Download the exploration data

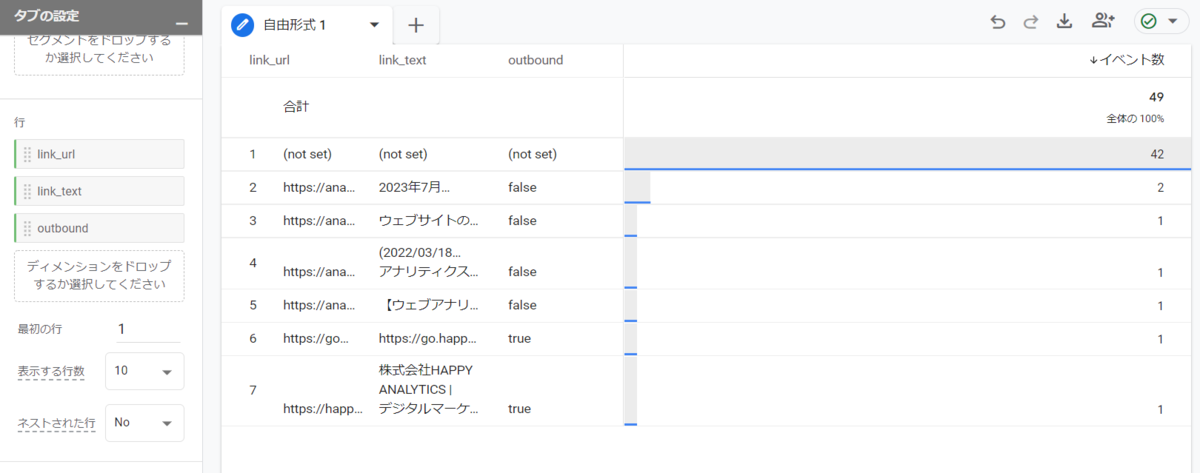(1064, 22)
